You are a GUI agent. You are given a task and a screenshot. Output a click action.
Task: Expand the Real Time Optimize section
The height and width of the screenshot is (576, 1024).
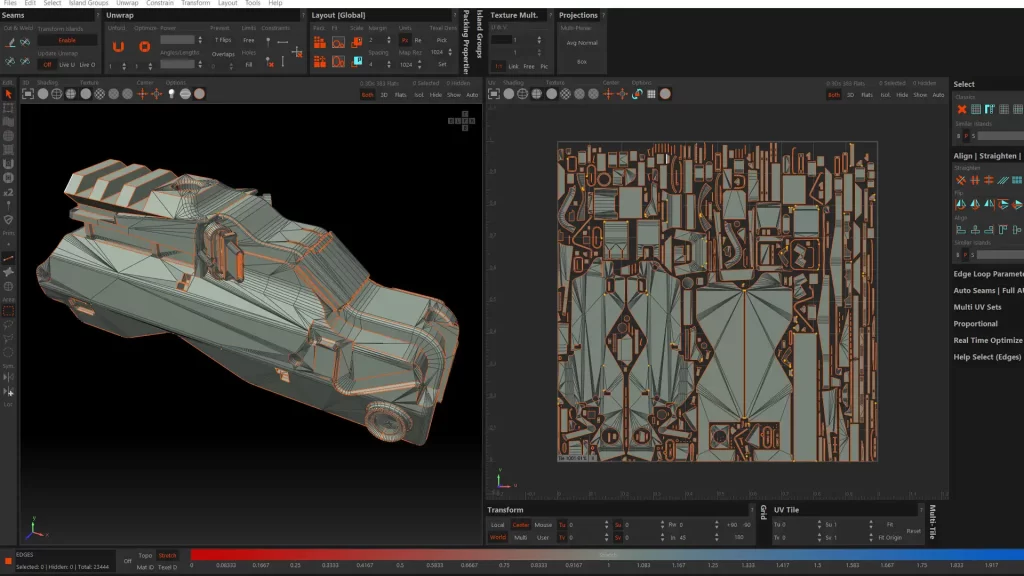click(x=988, y=340)
